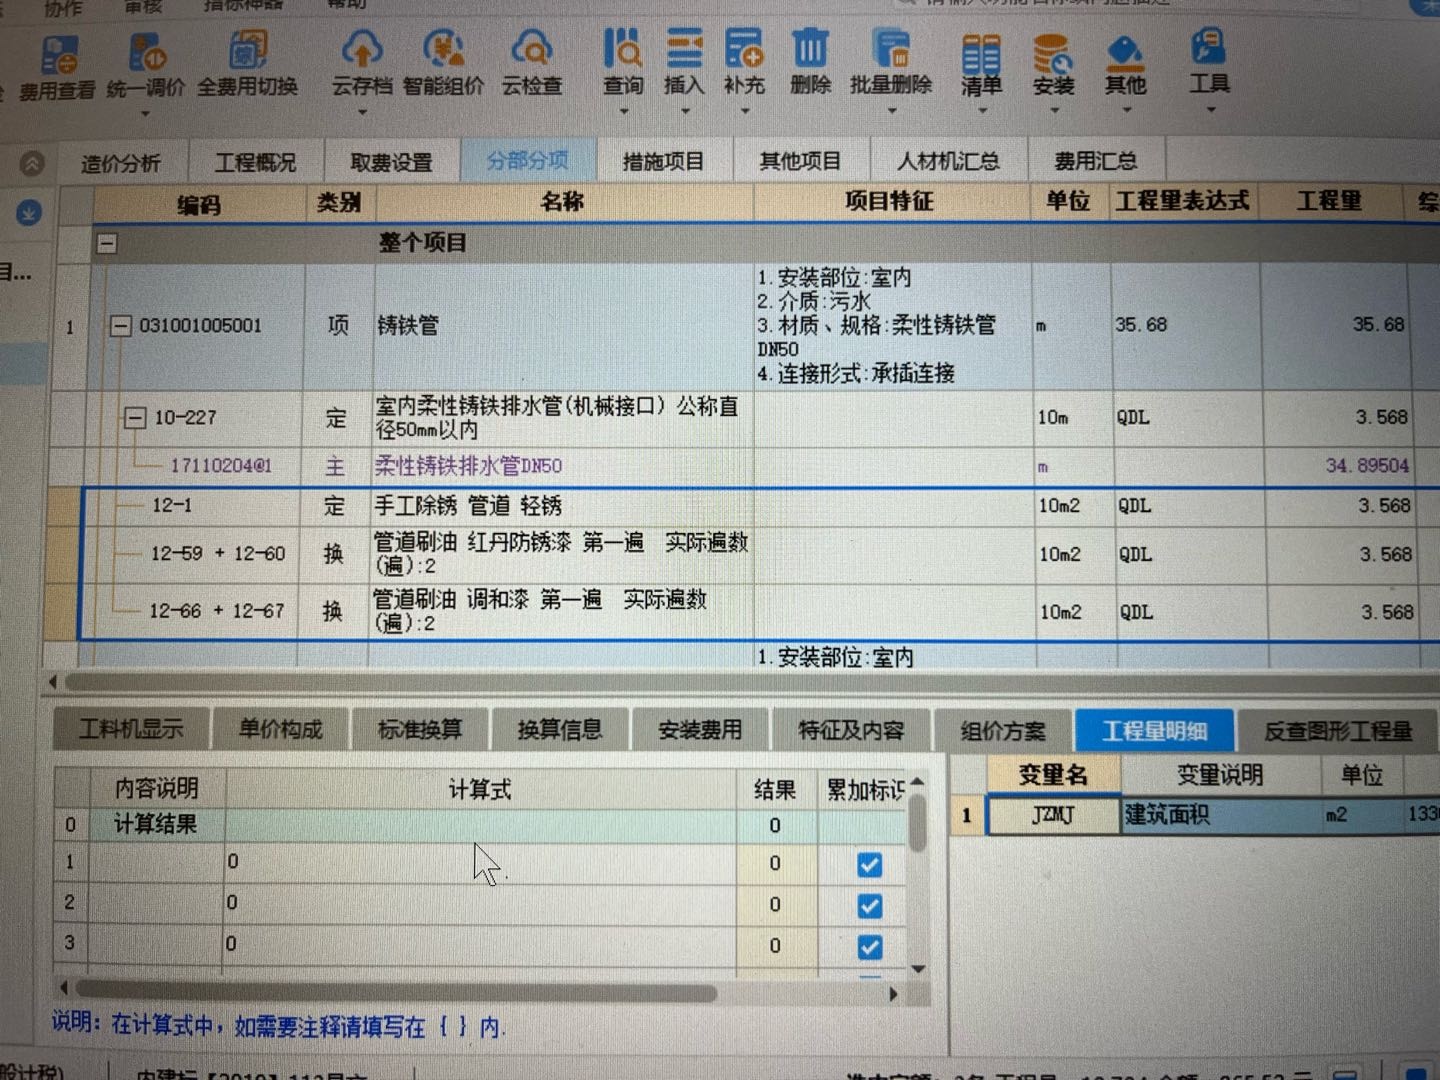1440x1080 pixels.
Task: Click the 云检查 icon
Action: click(x=531, y=49)
